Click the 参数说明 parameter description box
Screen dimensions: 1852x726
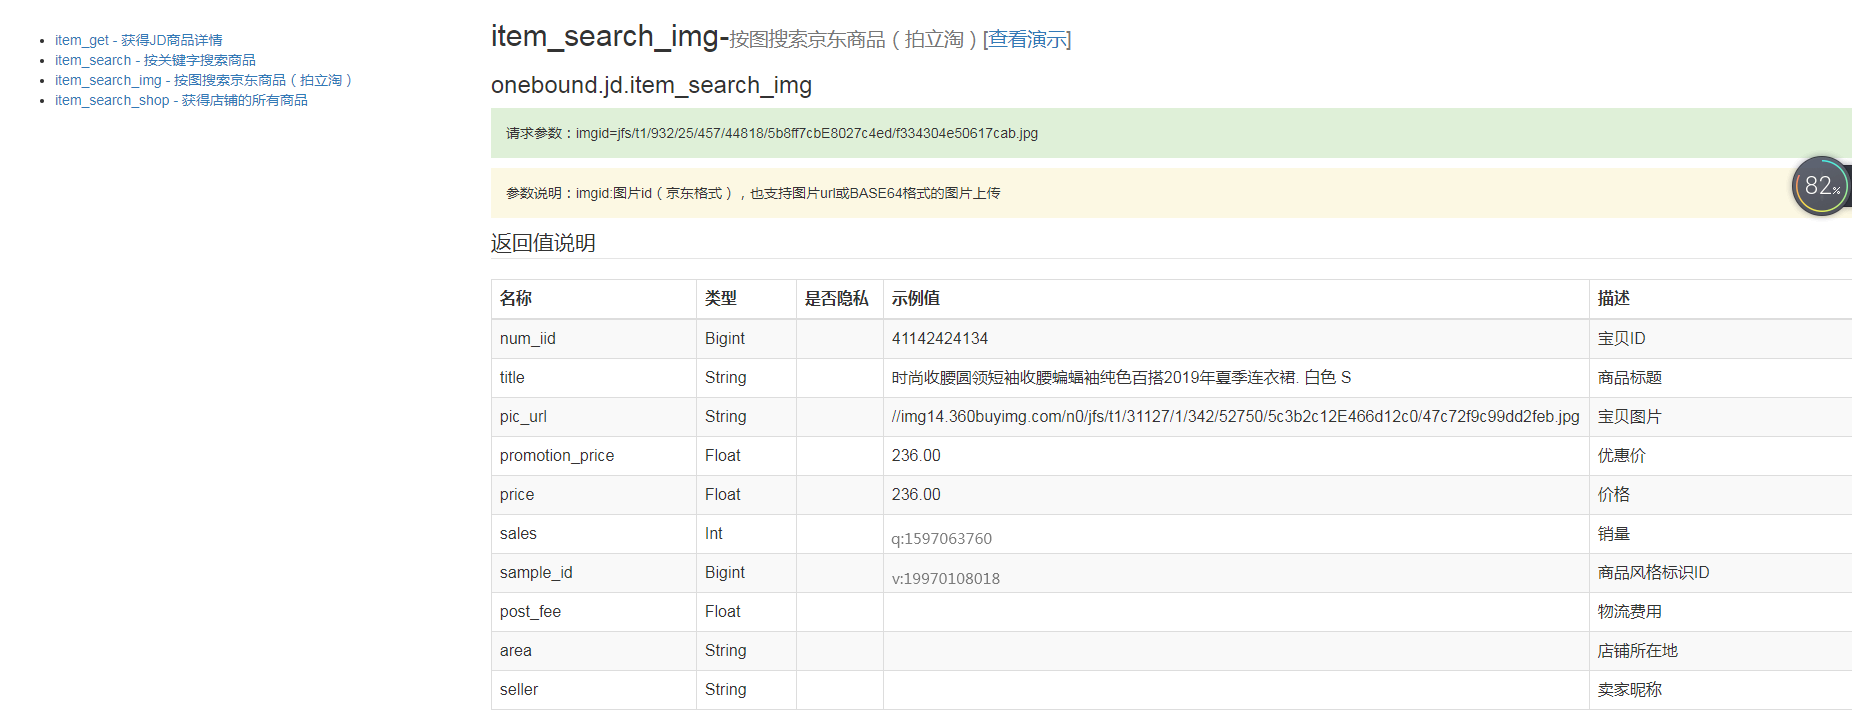coord(1171,193)
